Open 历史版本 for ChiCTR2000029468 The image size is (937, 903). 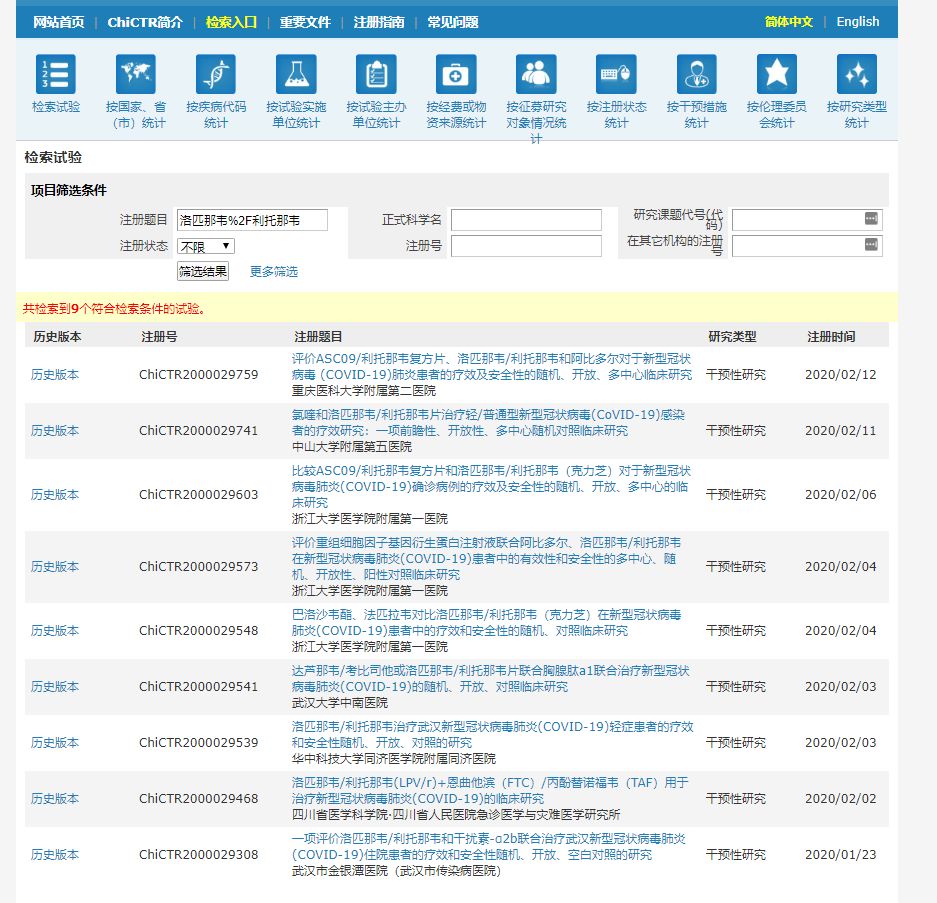54,798
